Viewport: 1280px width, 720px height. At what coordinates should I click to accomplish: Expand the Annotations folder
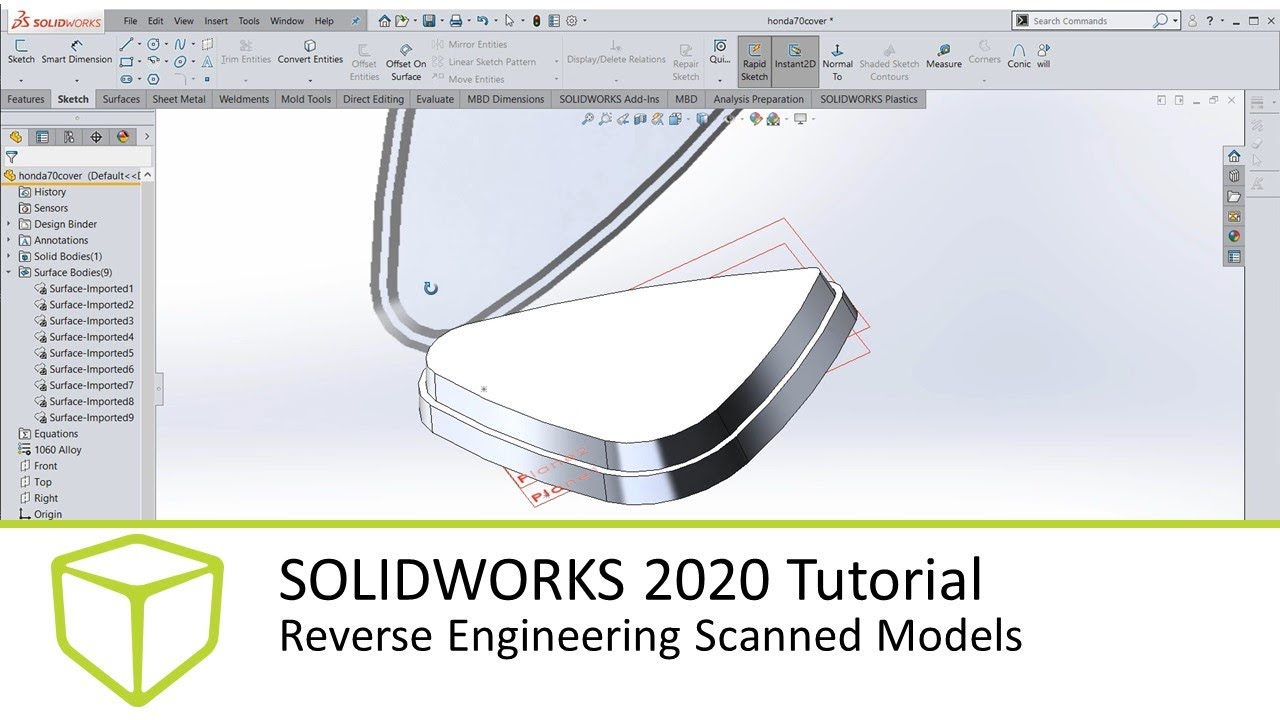[x=10, y=240]
